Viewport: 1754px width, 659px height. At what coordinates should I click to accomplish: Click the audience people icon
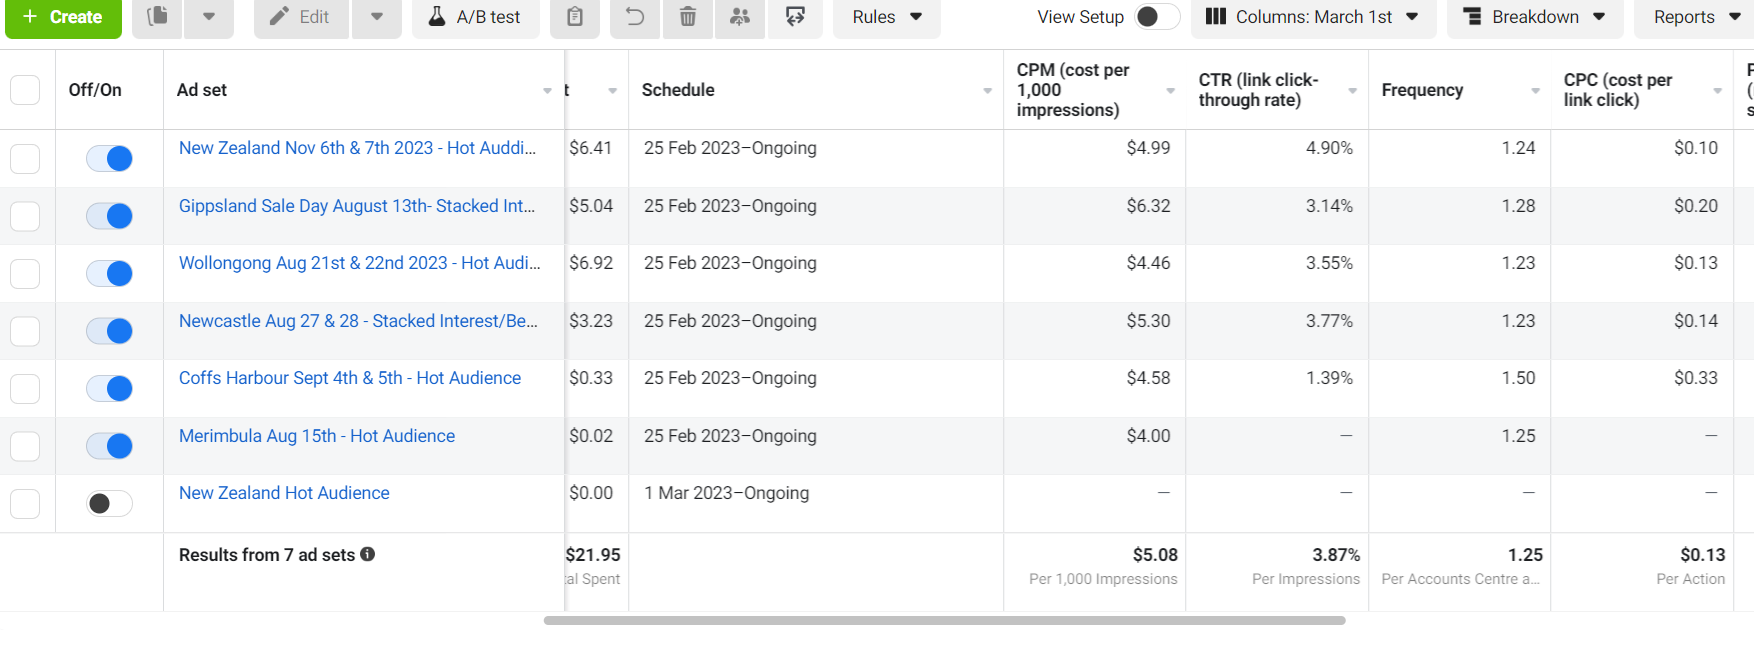[740, 17]
